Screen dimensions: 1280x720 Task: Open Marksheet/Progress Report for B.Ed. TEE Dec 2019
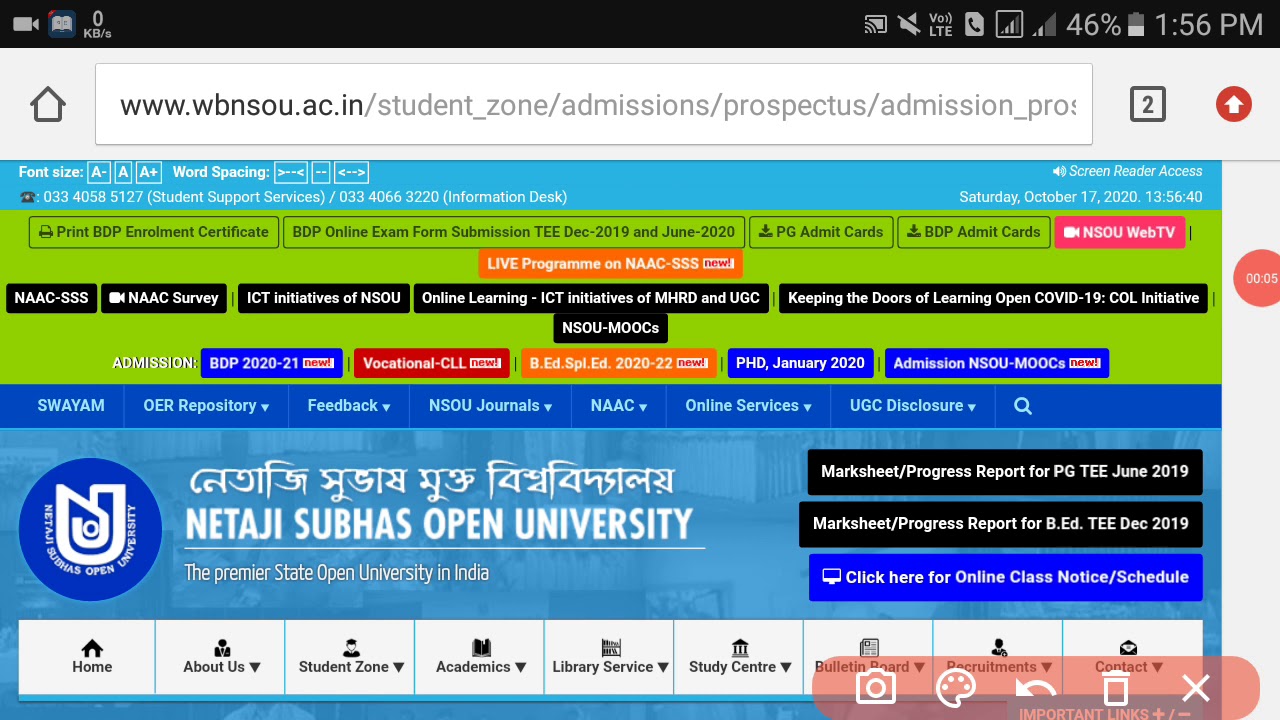pyautogui.click(x=1001, y=524)
